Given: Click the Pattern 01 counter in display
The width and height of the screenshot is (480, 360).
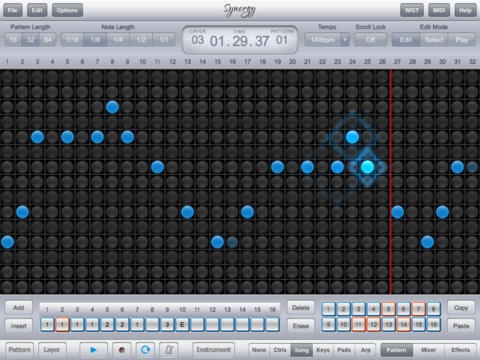Looking at the screenshot, I should click(282, 40).
